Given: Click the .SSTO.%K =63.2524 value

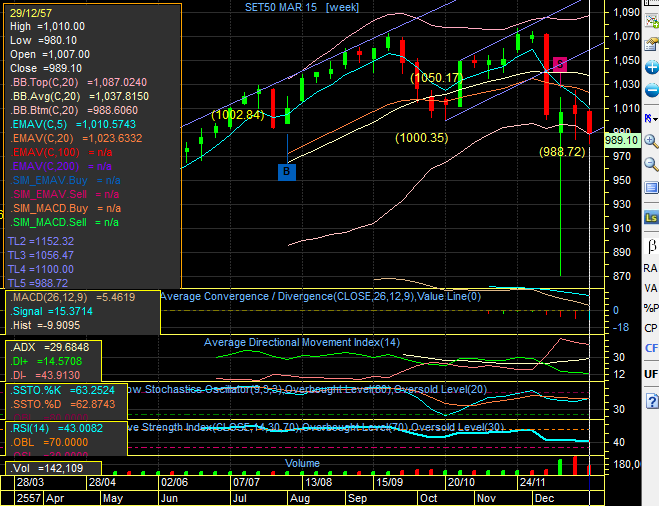Looking at the screenshot, I should pyautogui.click(x=62, y=390).
